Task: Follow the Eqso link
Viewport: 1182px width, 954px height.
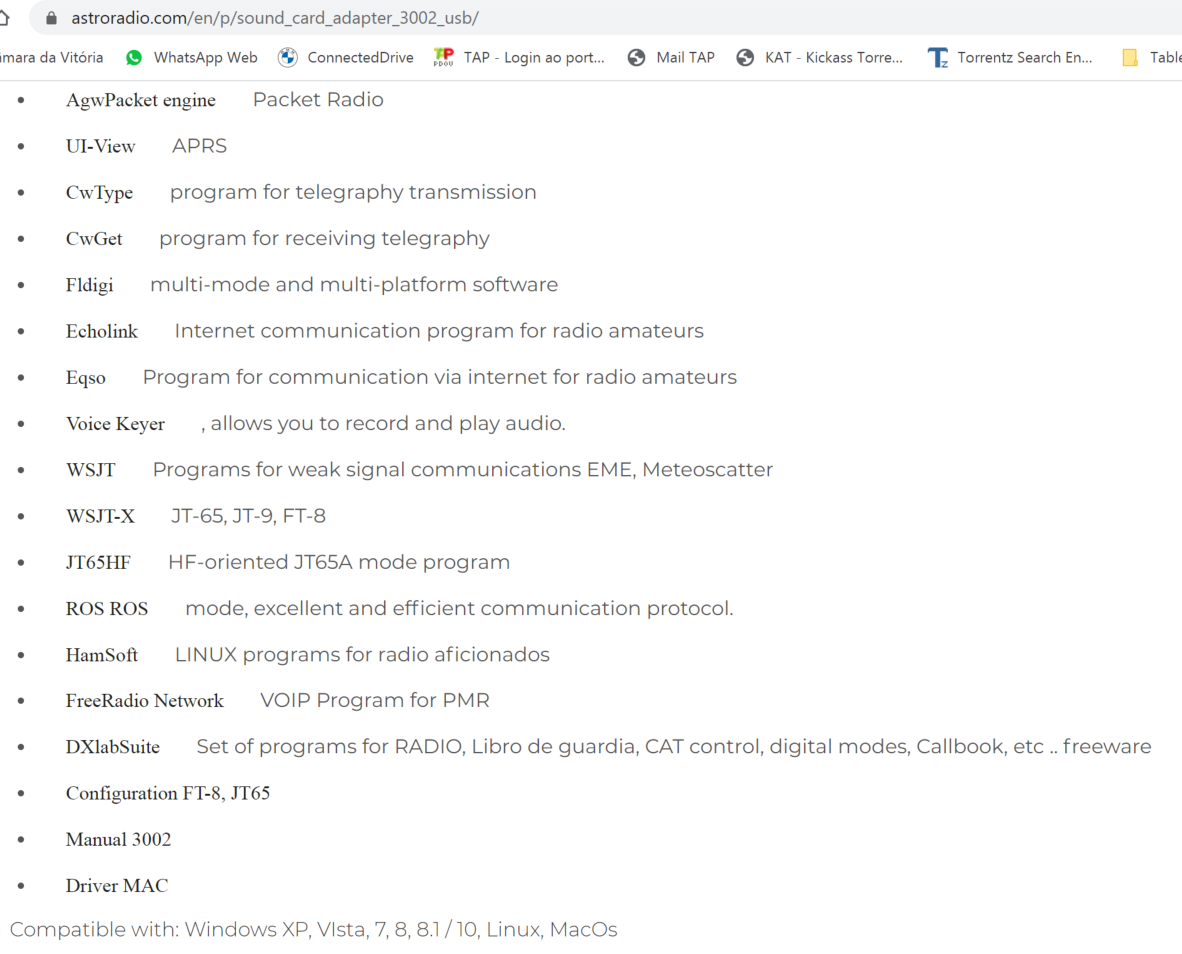Action: [x=86, y=378]
